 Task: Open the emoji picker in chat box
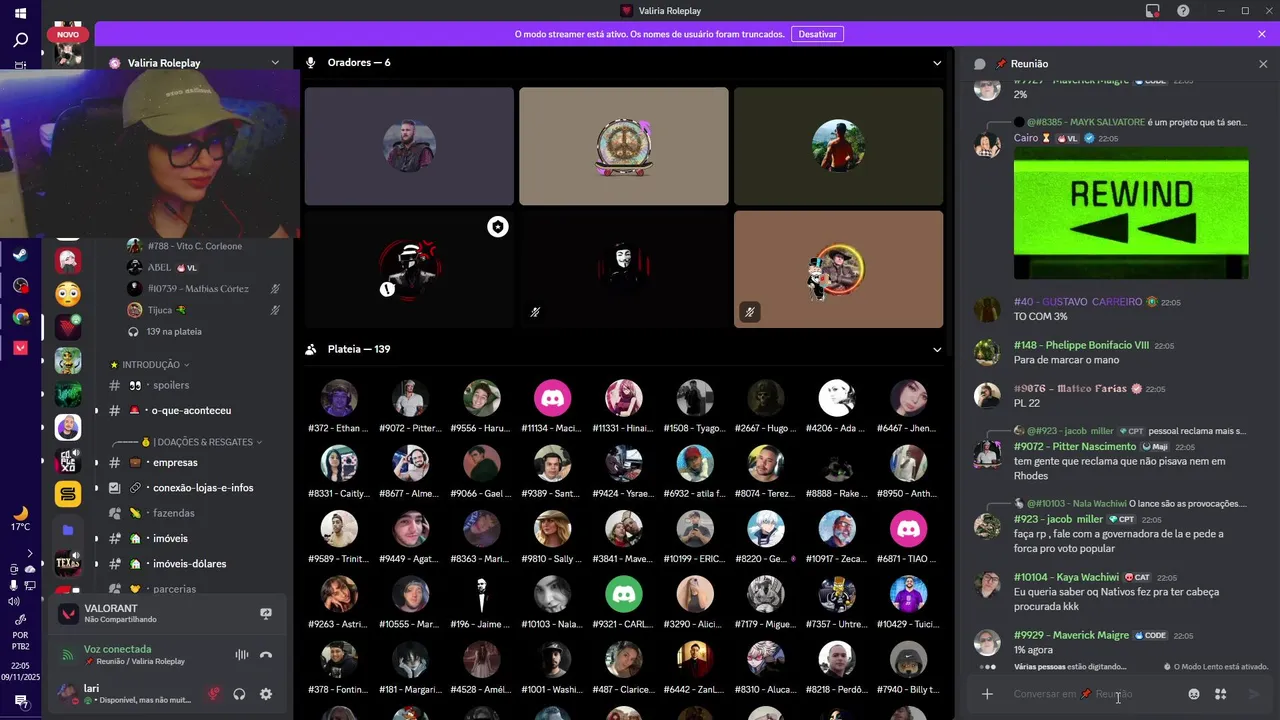coord(1194,694)
